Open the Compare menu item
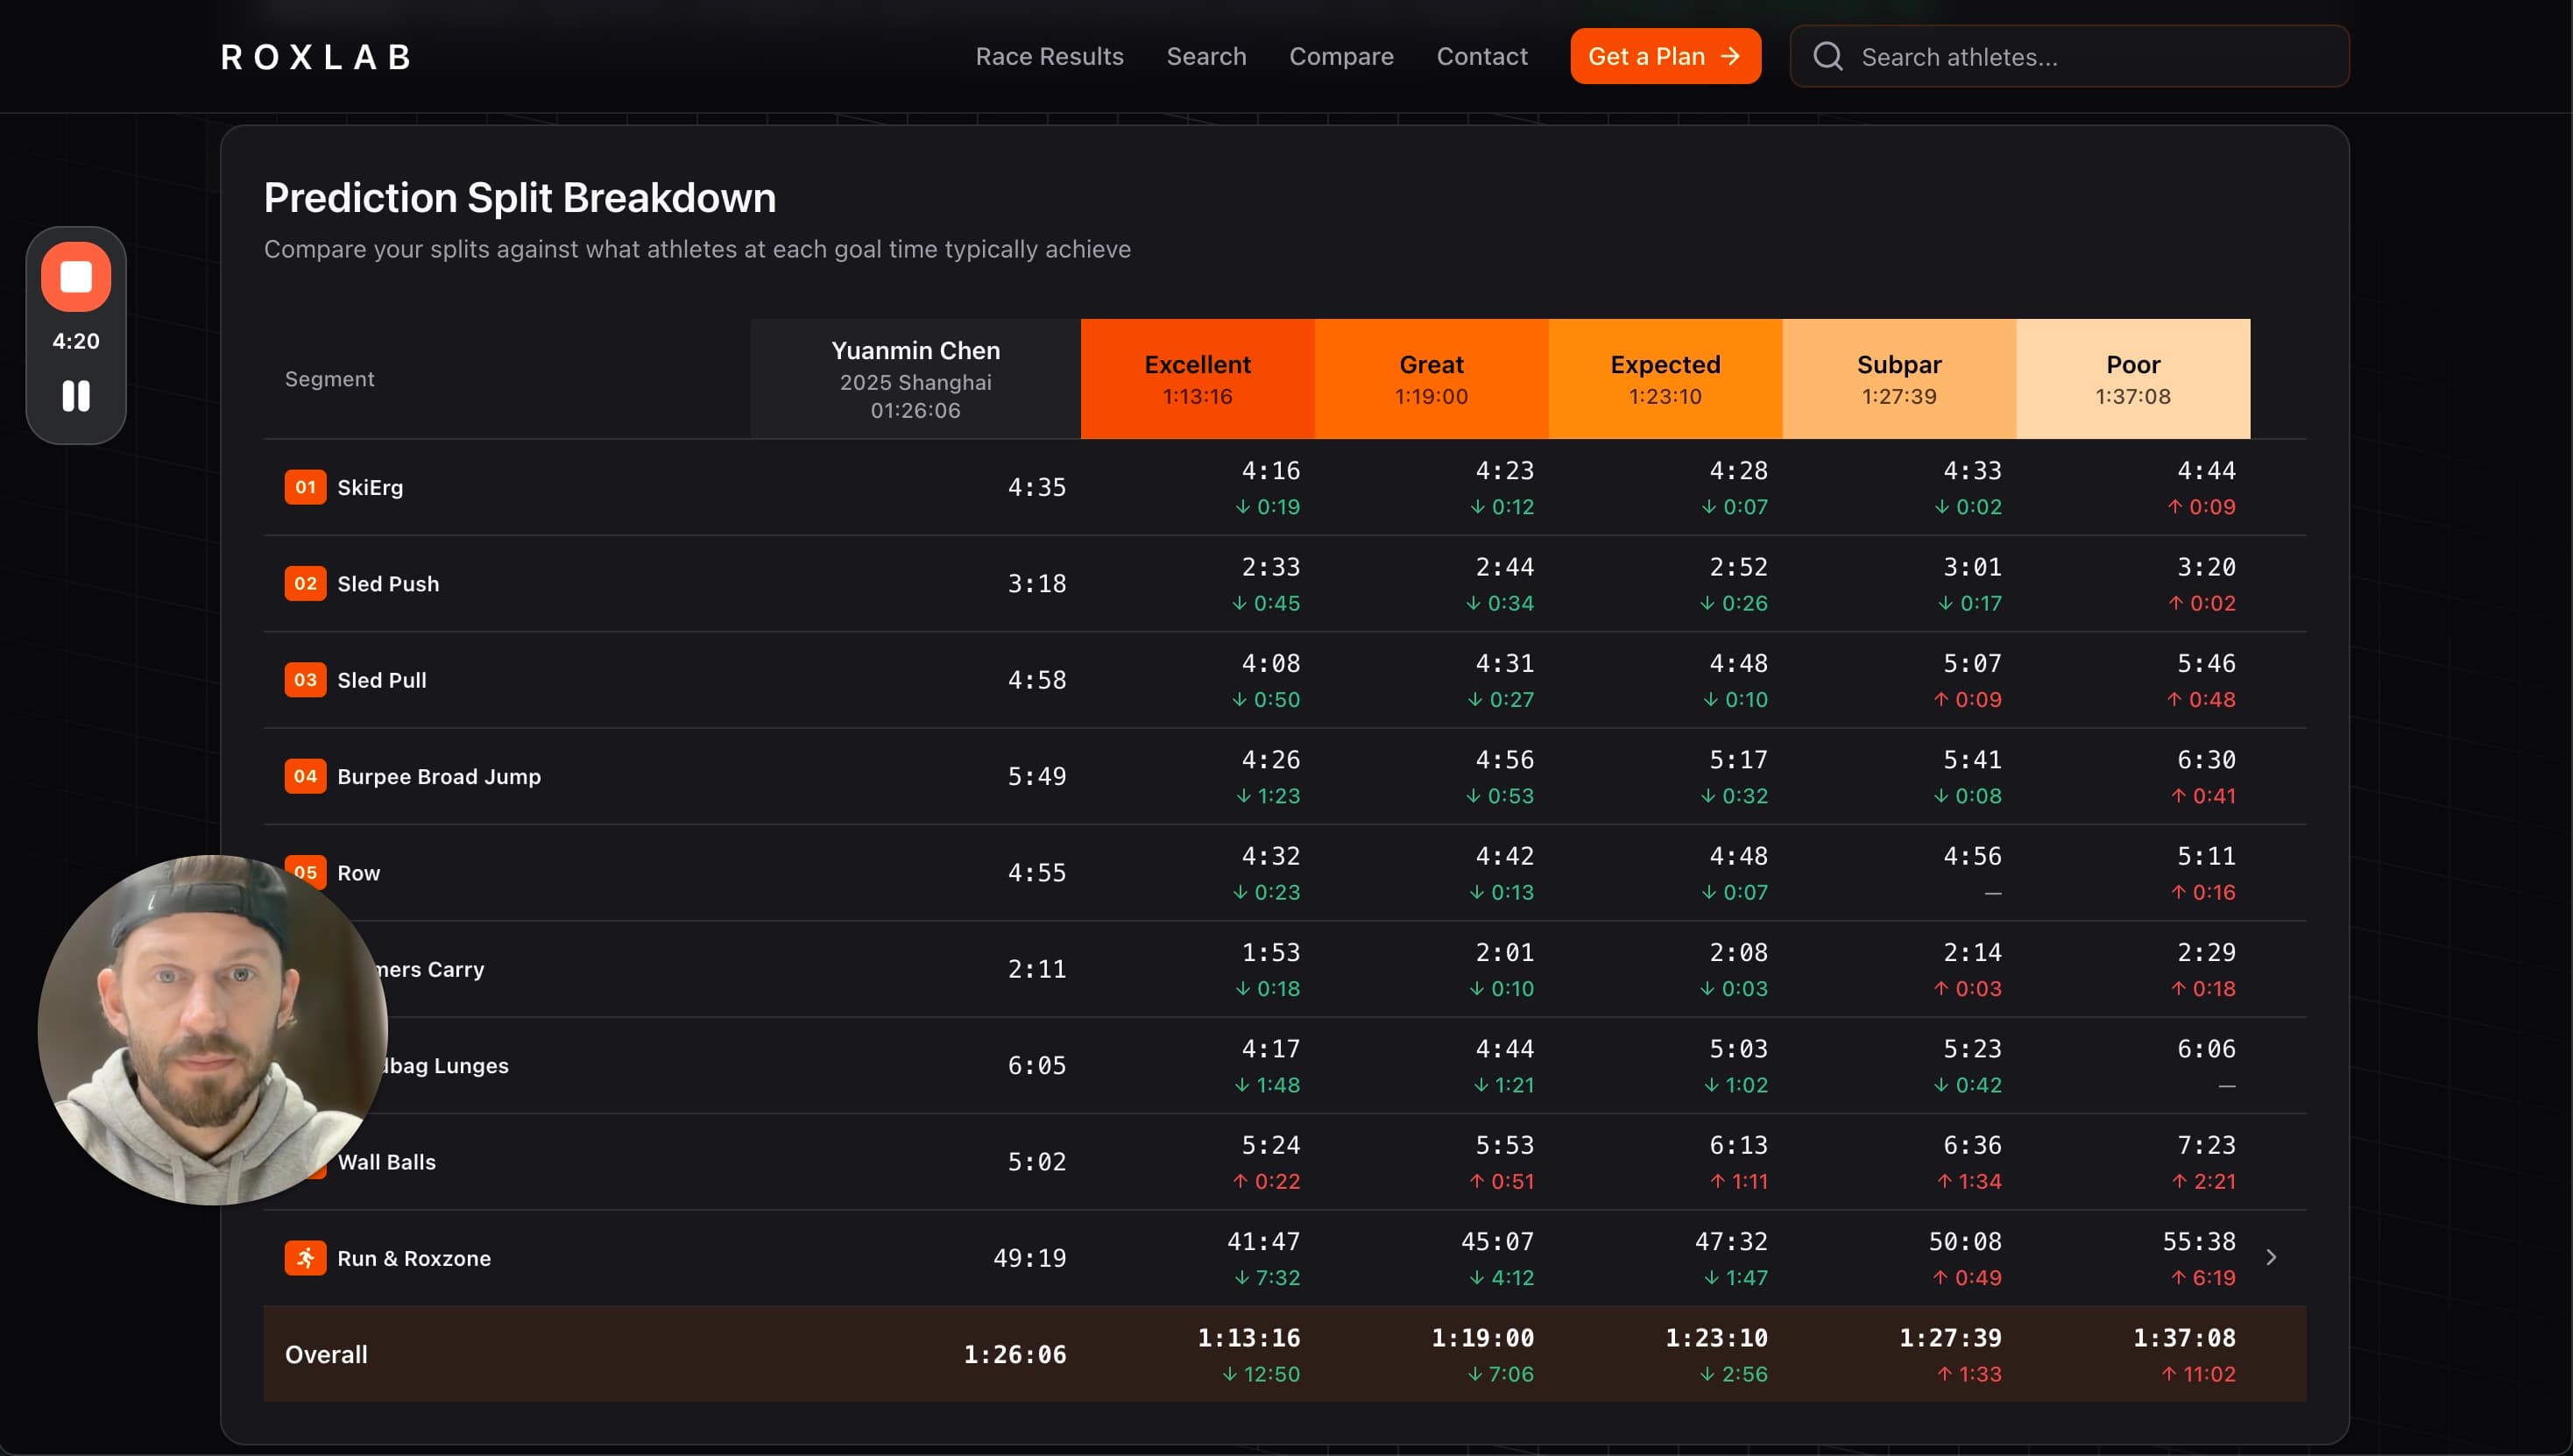The image size is (2573, 1456). (1341, 57)
